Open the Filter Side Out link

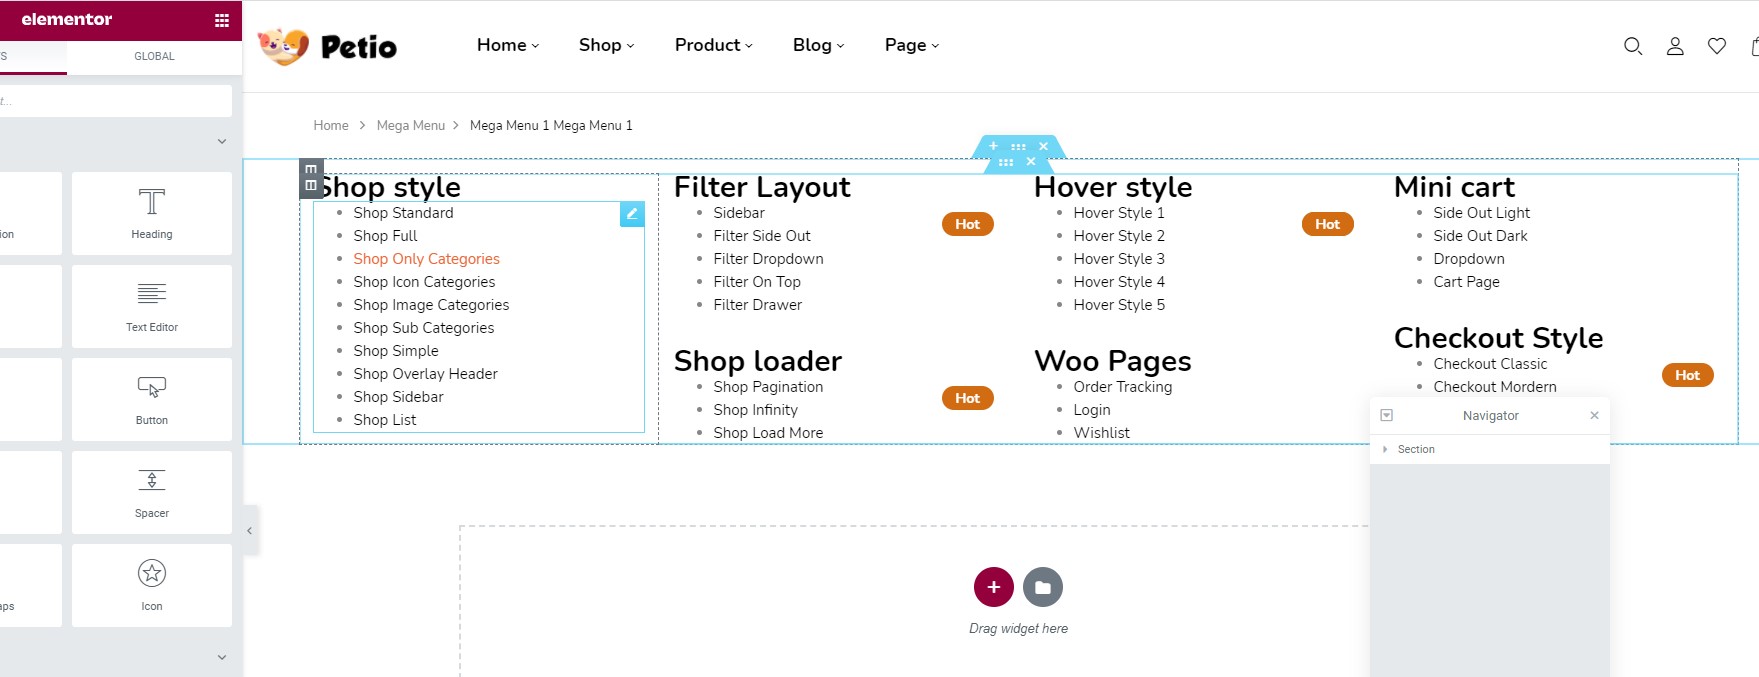click(x=762, y=236)
